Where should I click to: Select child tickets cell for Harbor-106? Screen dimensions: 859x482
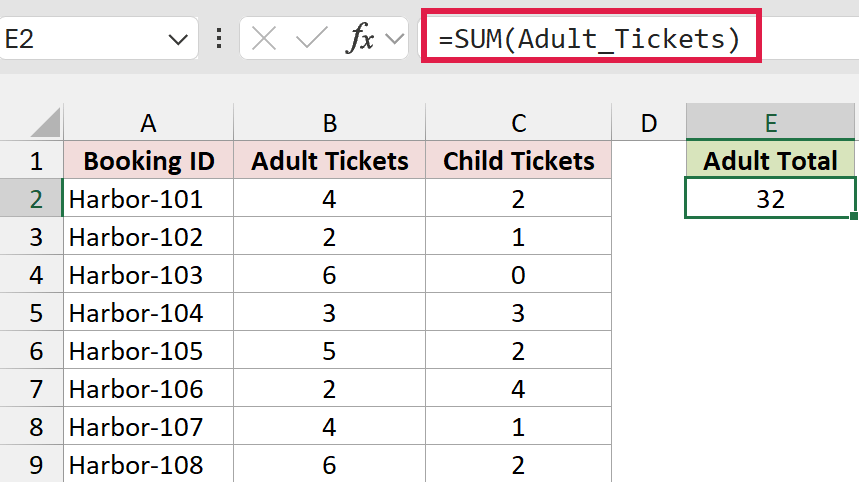(x=518, y=388)
